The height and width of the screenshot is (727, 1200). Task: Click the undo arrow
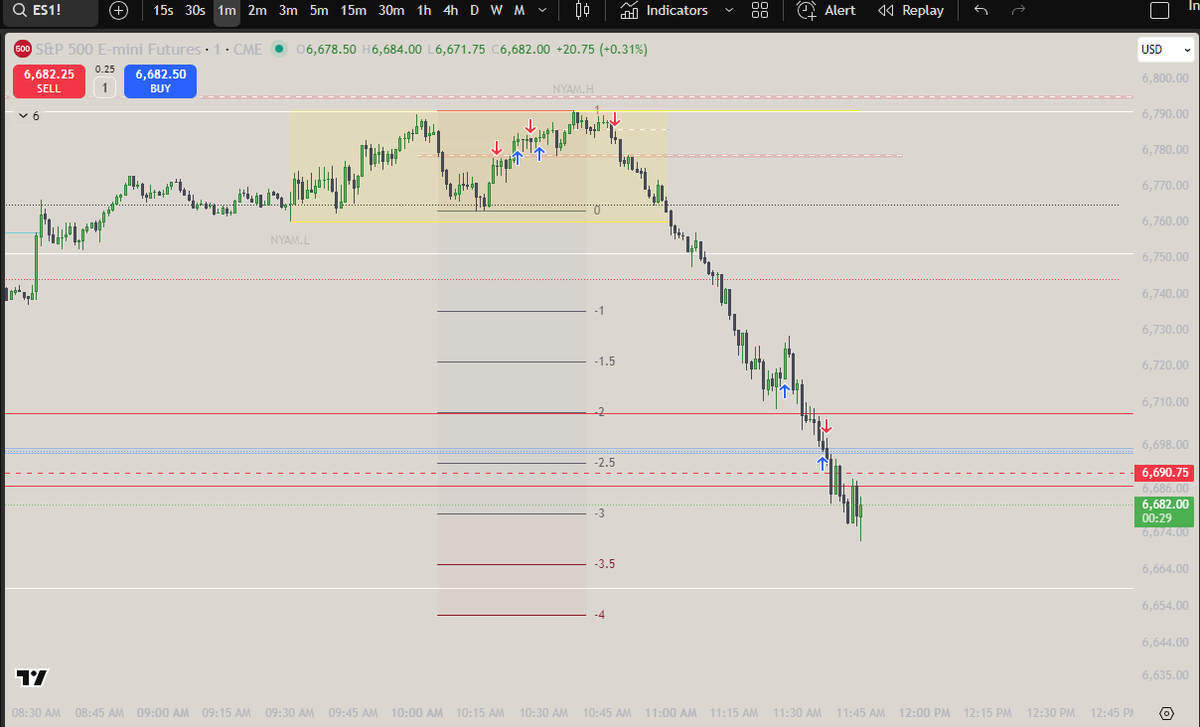[x=981, y=11]
